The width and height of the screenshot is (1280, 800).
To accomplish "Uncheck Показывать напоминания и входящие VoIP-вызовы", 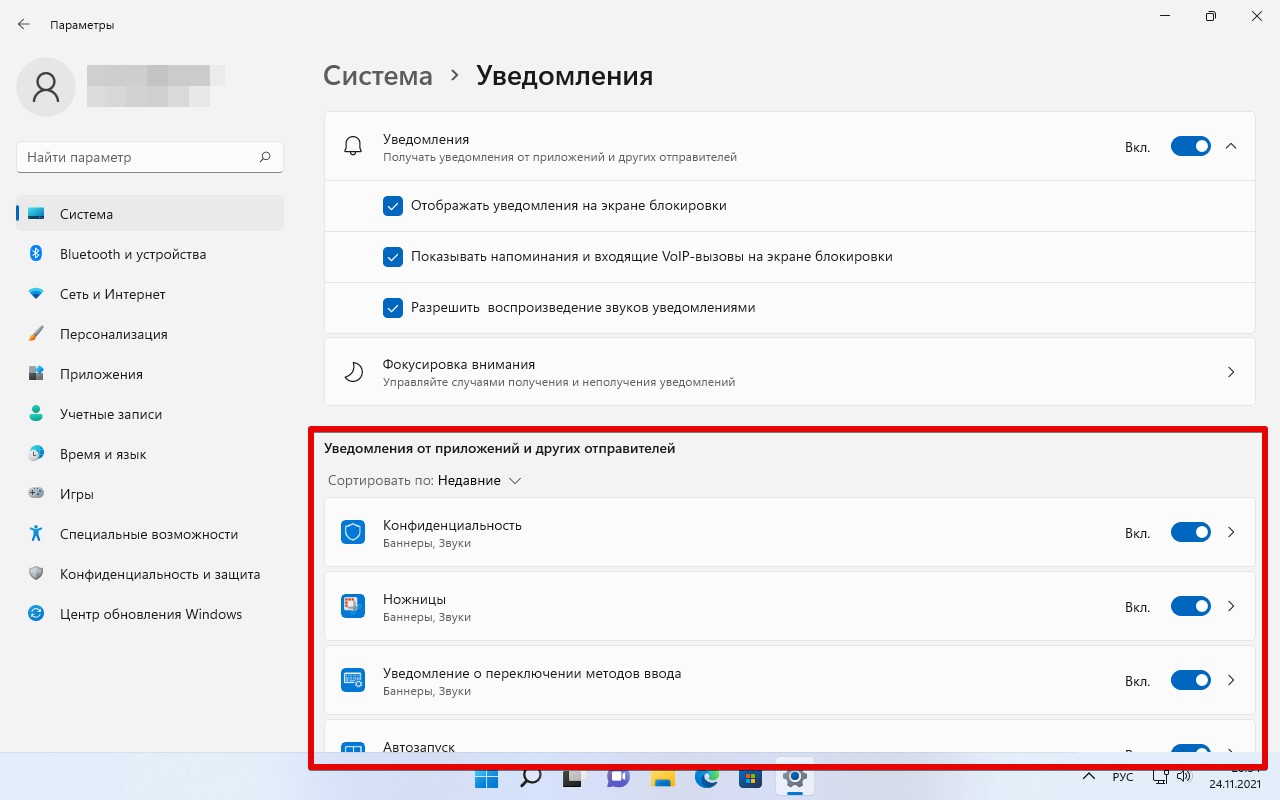I will tap(393, 257).
